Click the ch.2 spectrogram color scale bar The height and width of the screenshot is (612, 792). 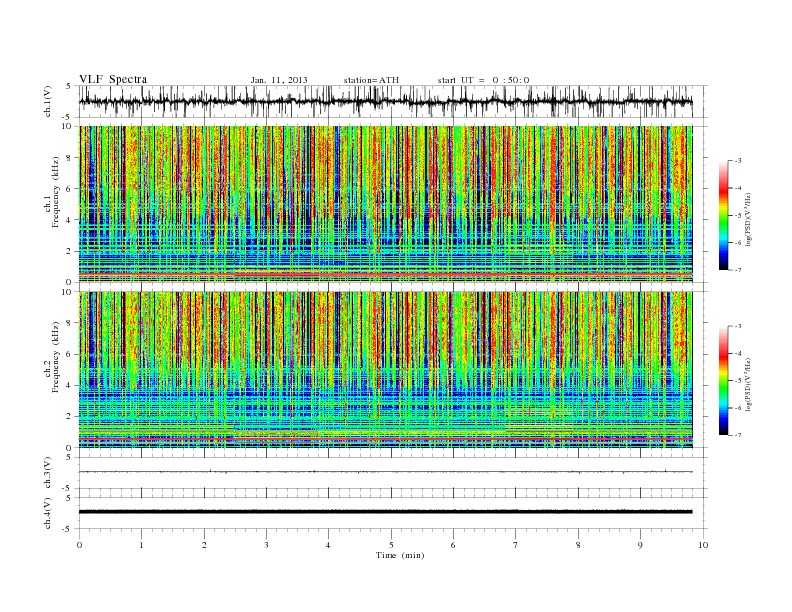[723, 380]
